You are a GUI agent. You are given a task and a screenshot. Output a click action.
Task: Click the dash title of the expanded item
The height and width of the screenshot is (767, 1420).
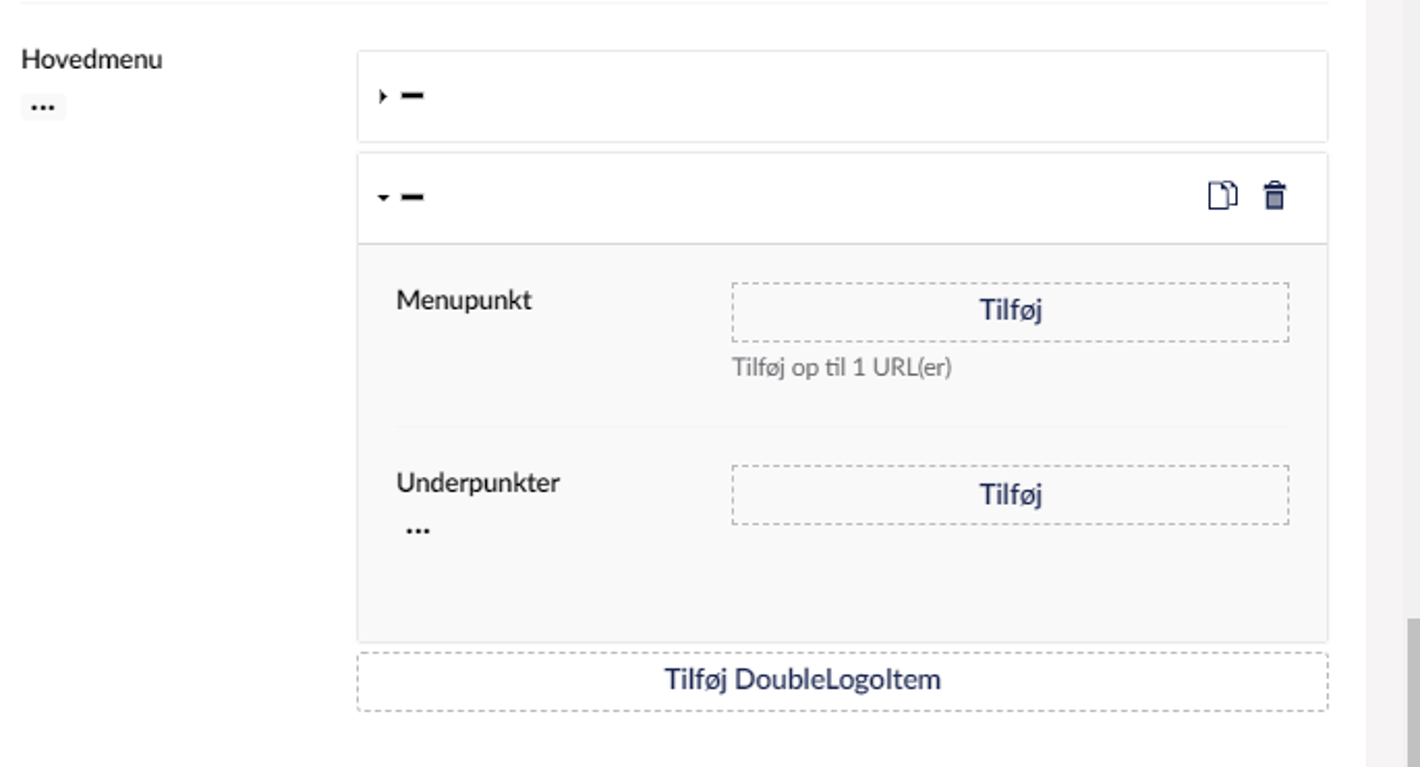[412, 197]
